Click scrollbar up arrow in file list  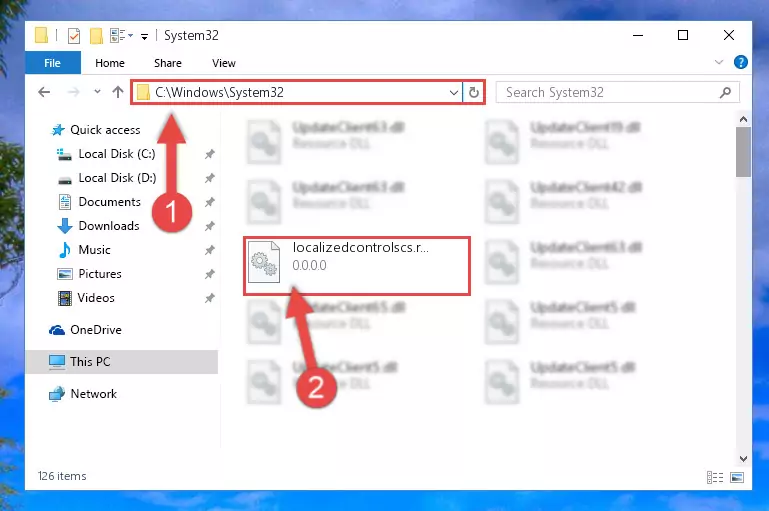click(743, 119)
